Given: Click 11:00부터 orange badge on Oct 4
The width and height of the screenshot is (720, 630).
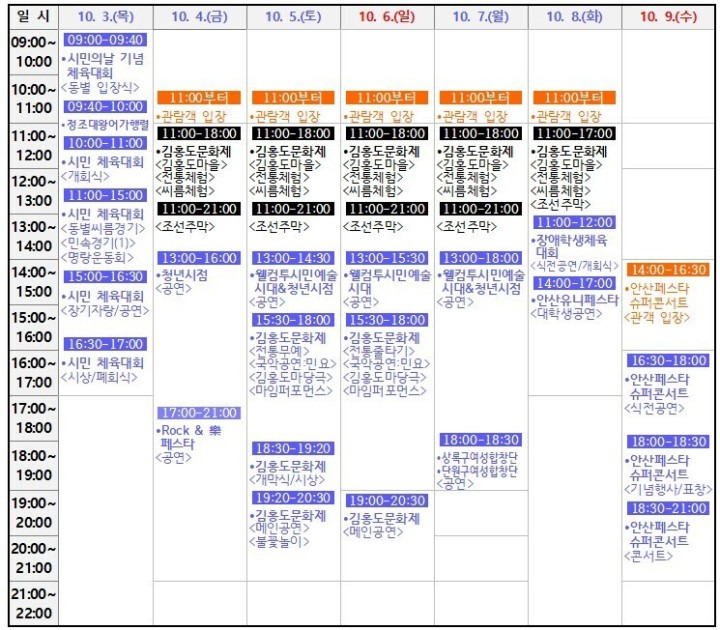Looking at the screenshot, I should point(199,98).
